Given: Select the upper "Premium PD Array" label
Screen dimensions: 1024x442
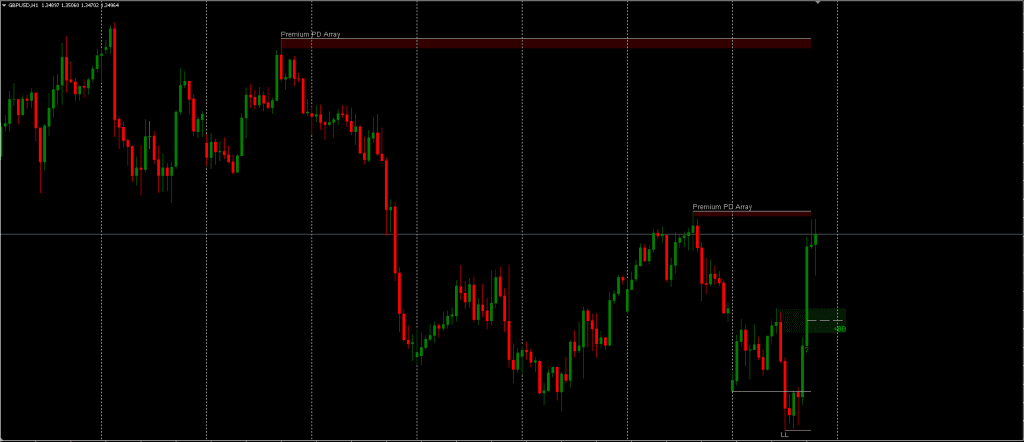Looking at the screenshot, I should point(310,34).
